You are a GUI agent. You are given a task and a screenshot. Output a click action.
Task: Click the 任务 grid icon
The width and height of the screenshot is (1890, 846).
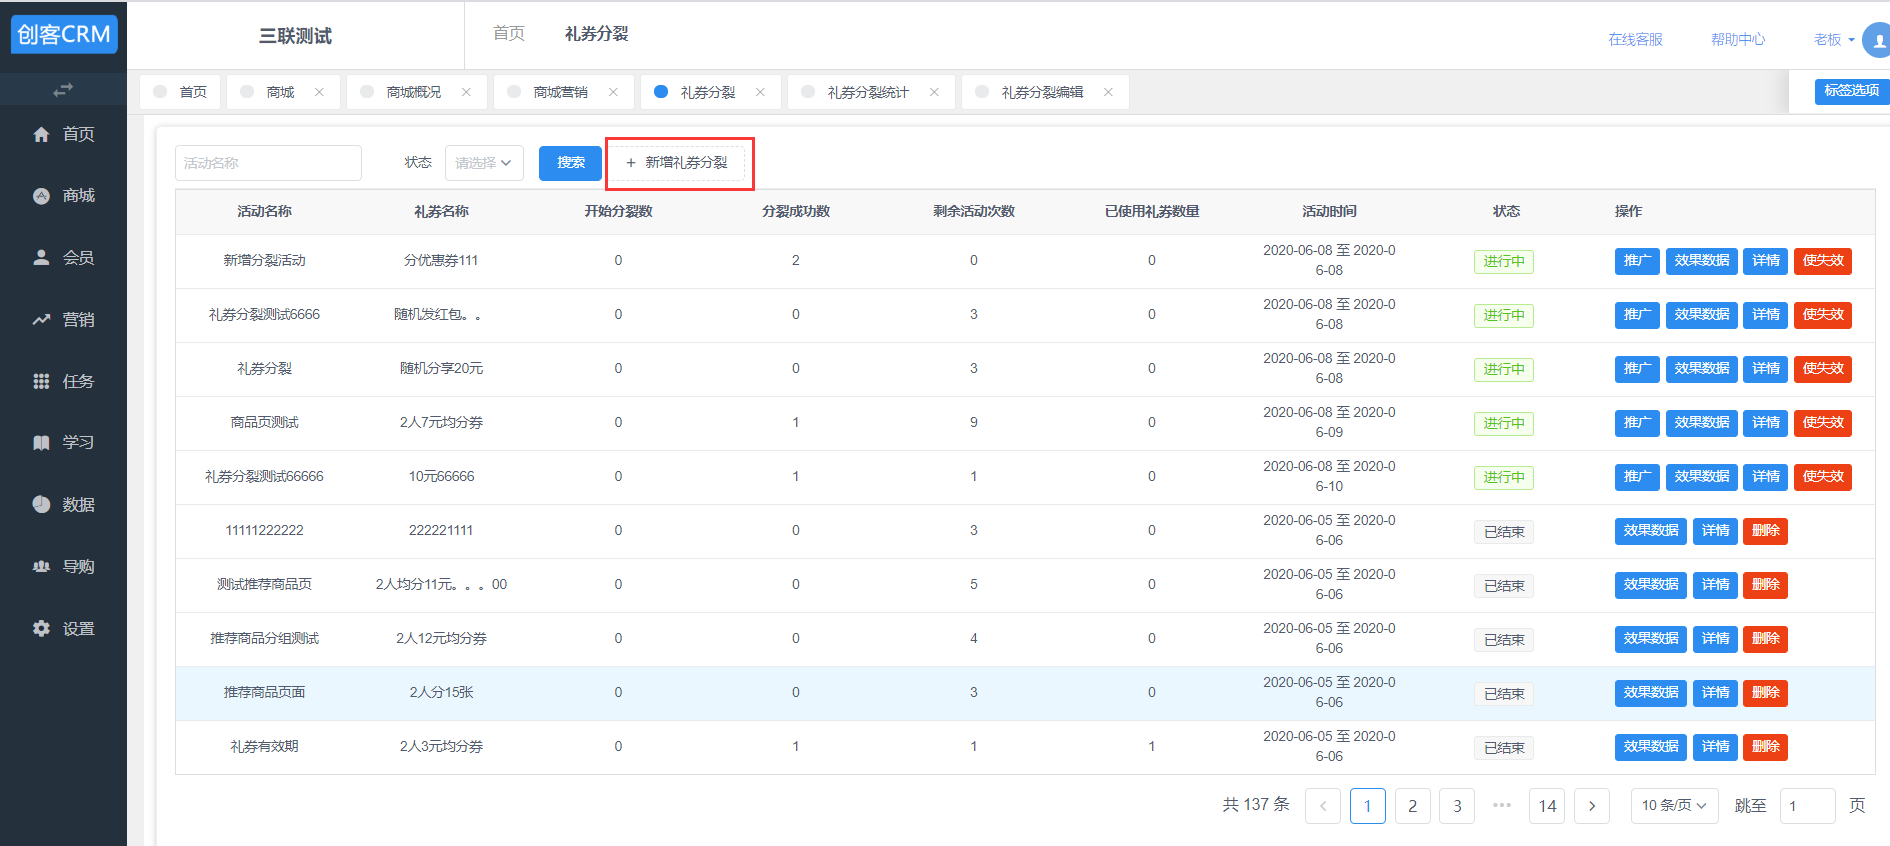coord(41,382)
